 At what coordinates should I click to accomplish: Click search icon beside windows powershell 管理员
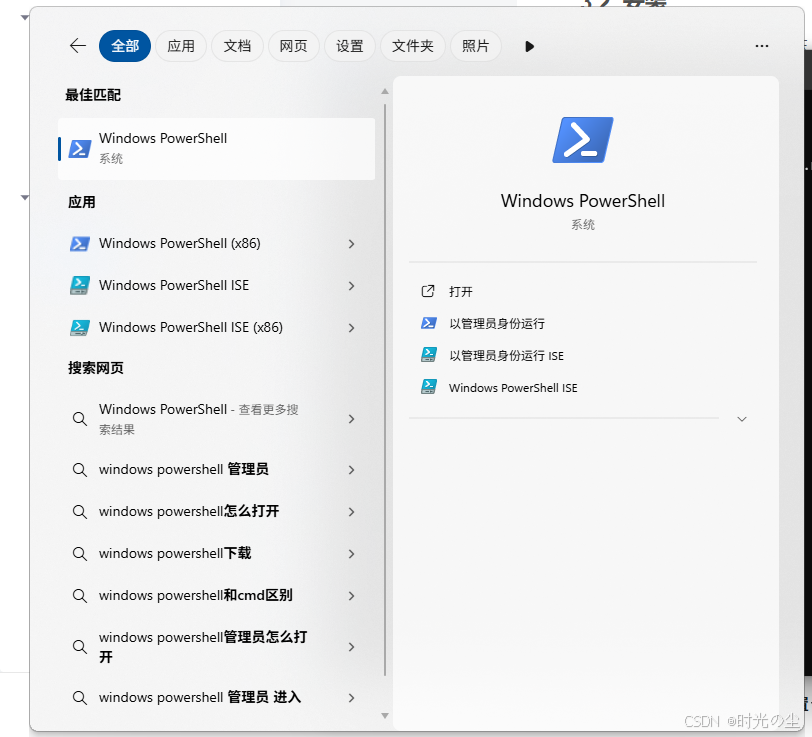pyautogui.click(x=80, y=470)
